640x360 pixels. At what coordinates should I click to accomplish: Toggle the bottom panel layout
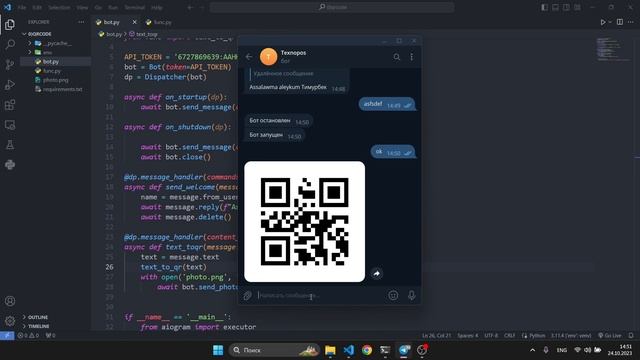556,7
